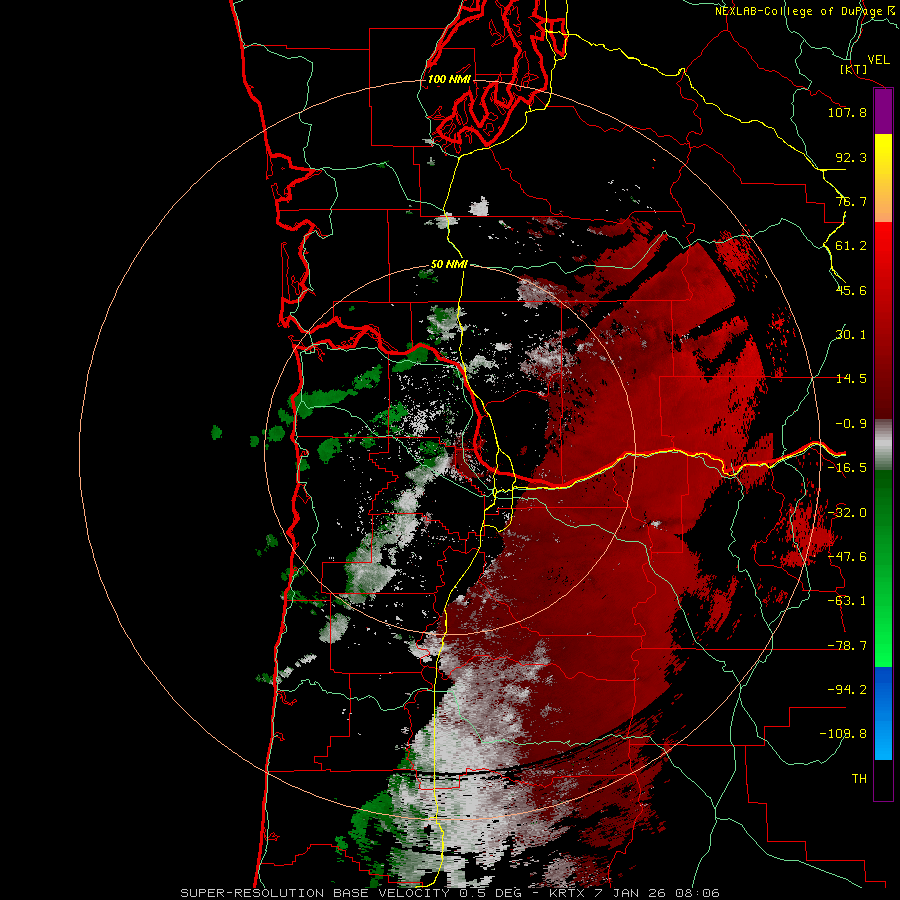Click the 45.6 legend value
The height and width of the screenshot is (900, 900).
(x=851, y=290)
